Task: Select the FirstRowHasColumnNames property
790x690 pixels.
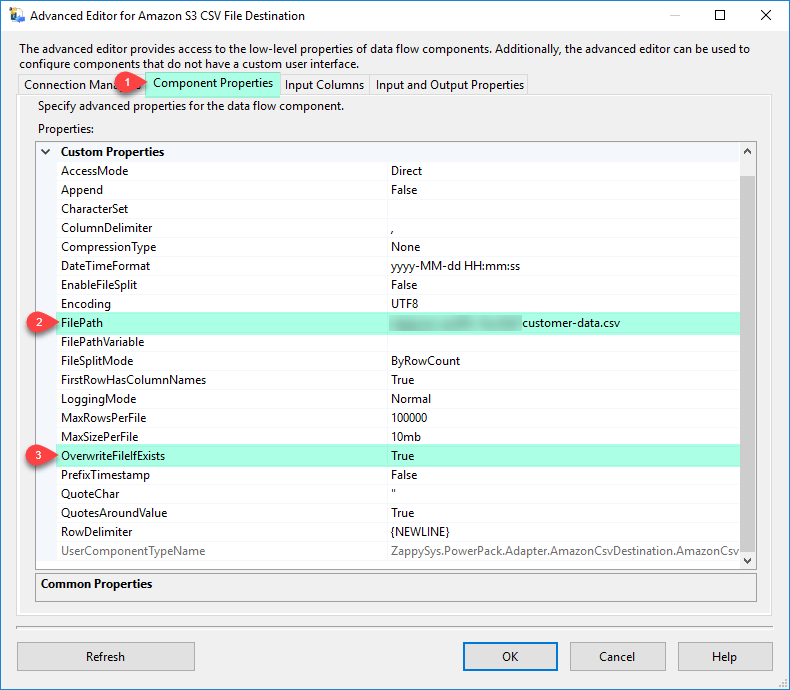Action: 134,380
